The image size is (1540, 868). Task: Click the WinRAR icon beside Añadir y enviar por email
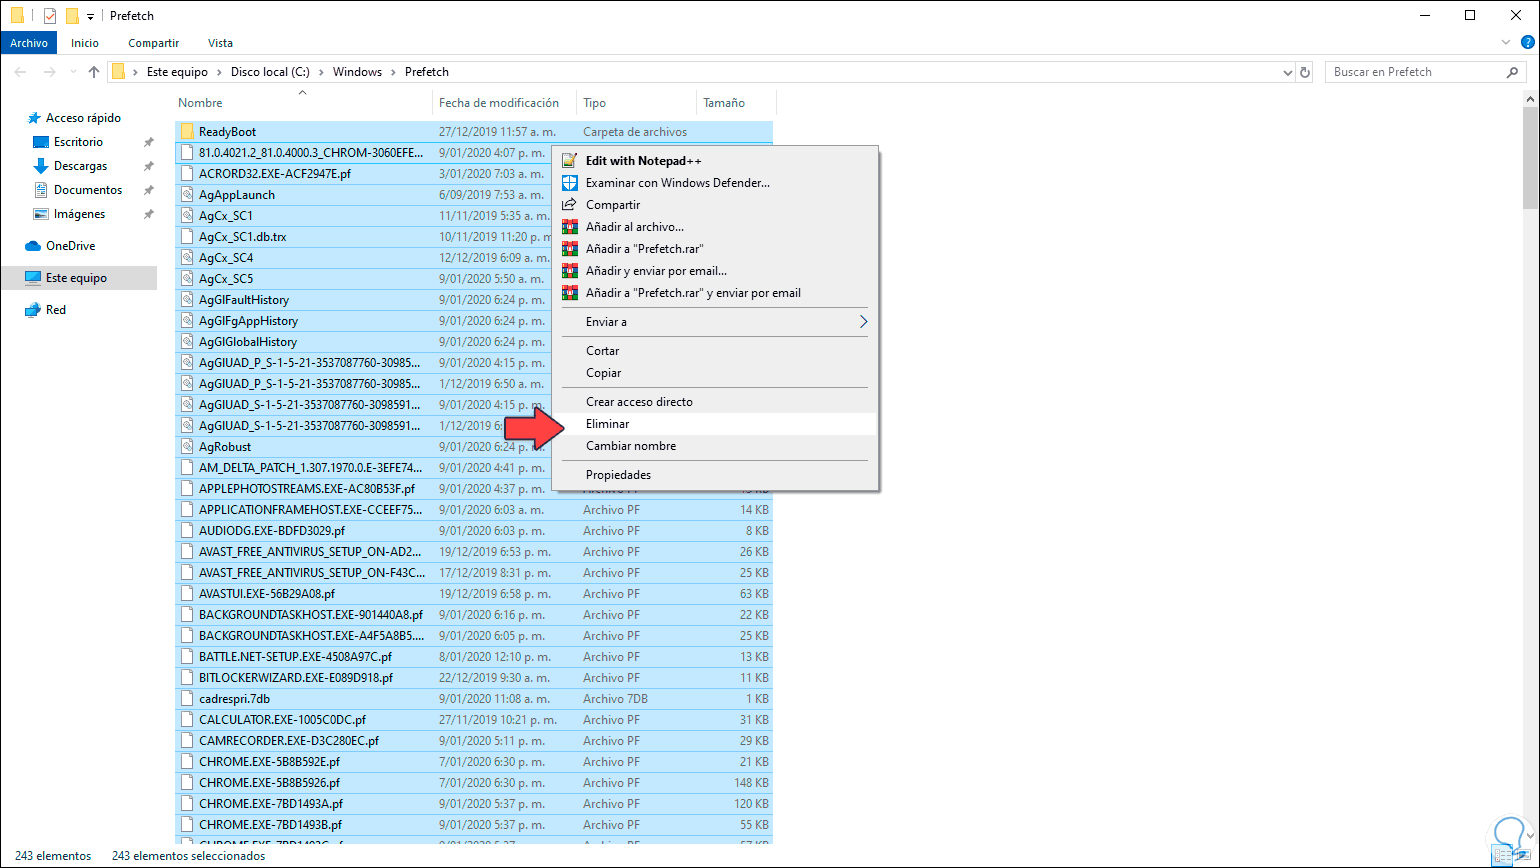(570, 271)
